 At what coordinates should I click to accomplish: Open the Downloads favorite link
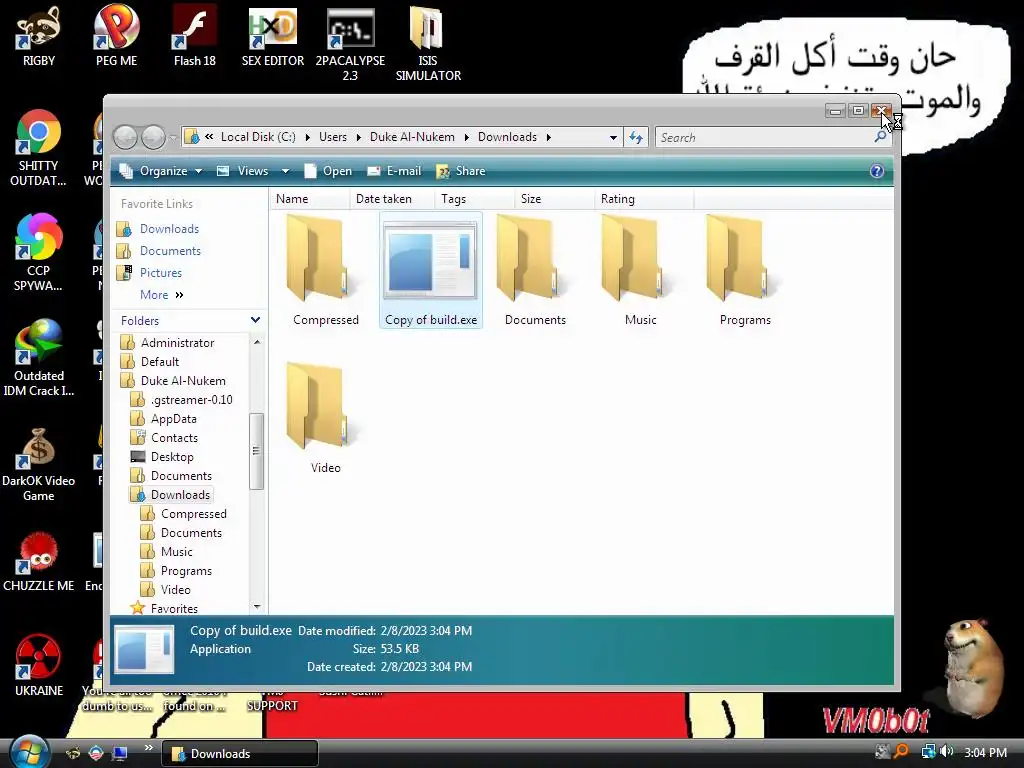(x=168, y=229)
